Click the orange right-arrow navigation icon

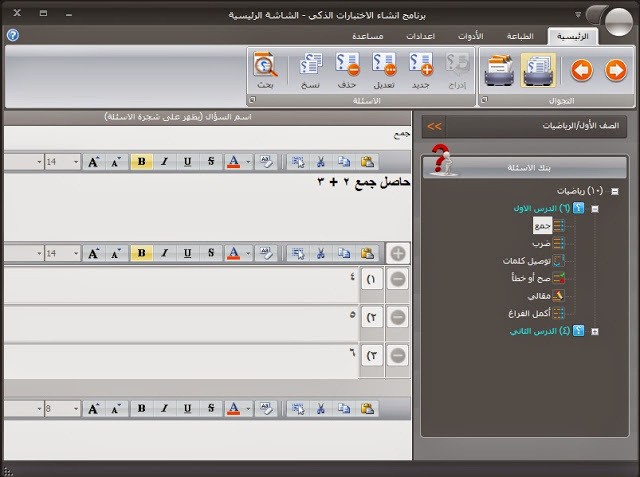[616, 70]
